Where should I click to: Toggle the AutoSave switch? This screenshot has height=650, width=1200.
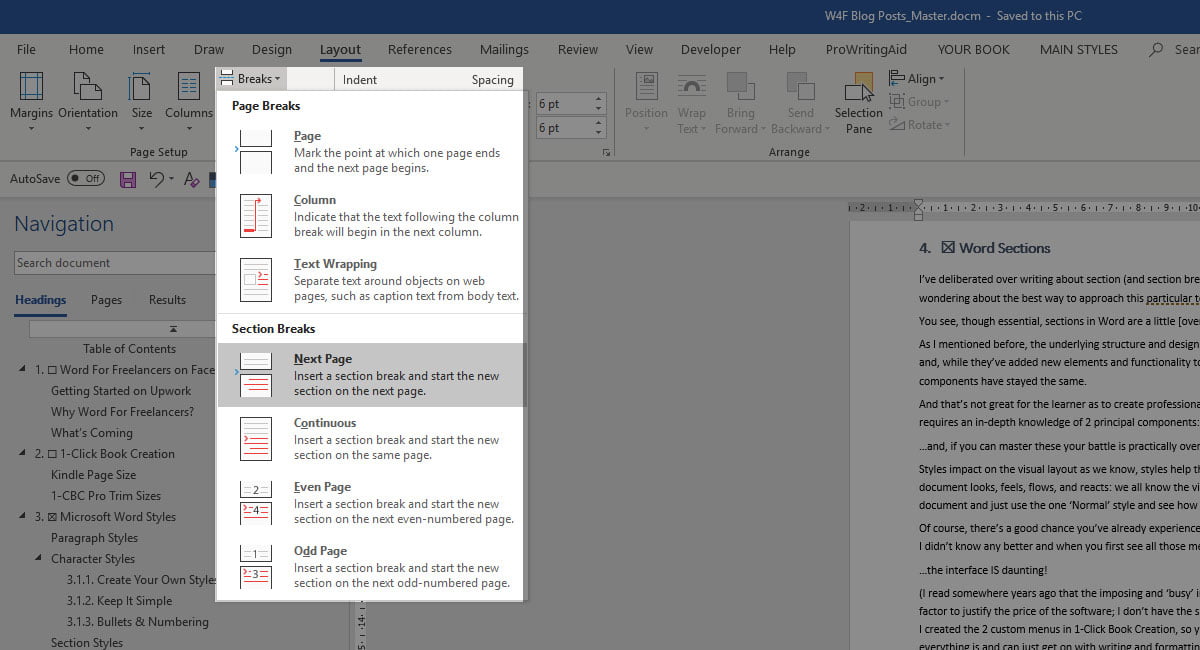click(x=85, y=179)
